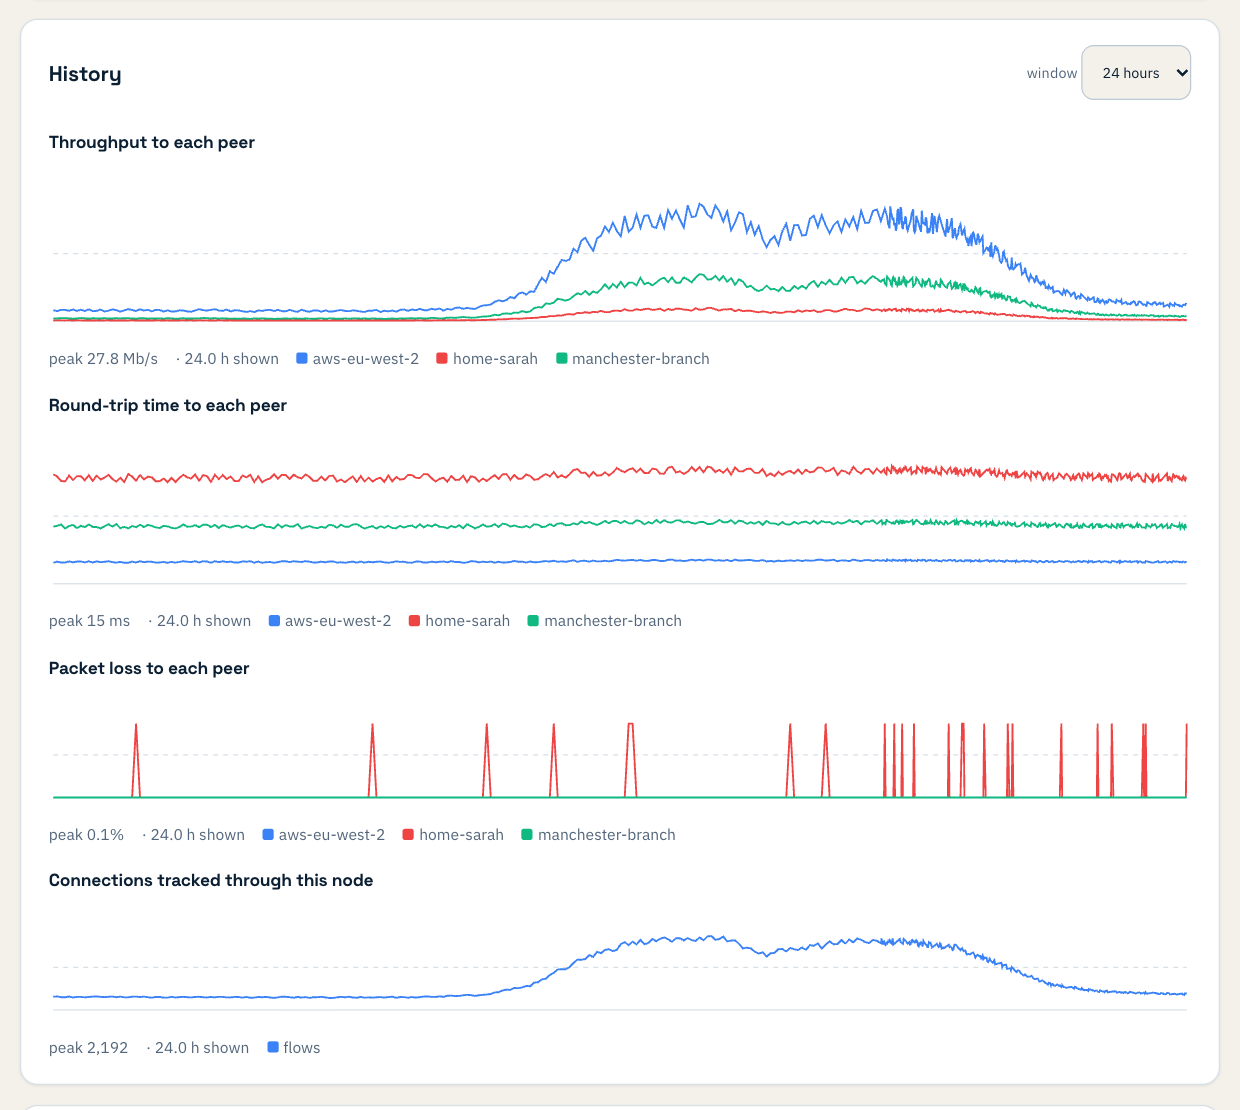Click the Packet loss spike chart
The image size is (1240, 1110).
pyautogui.click(x=620, y=755)
